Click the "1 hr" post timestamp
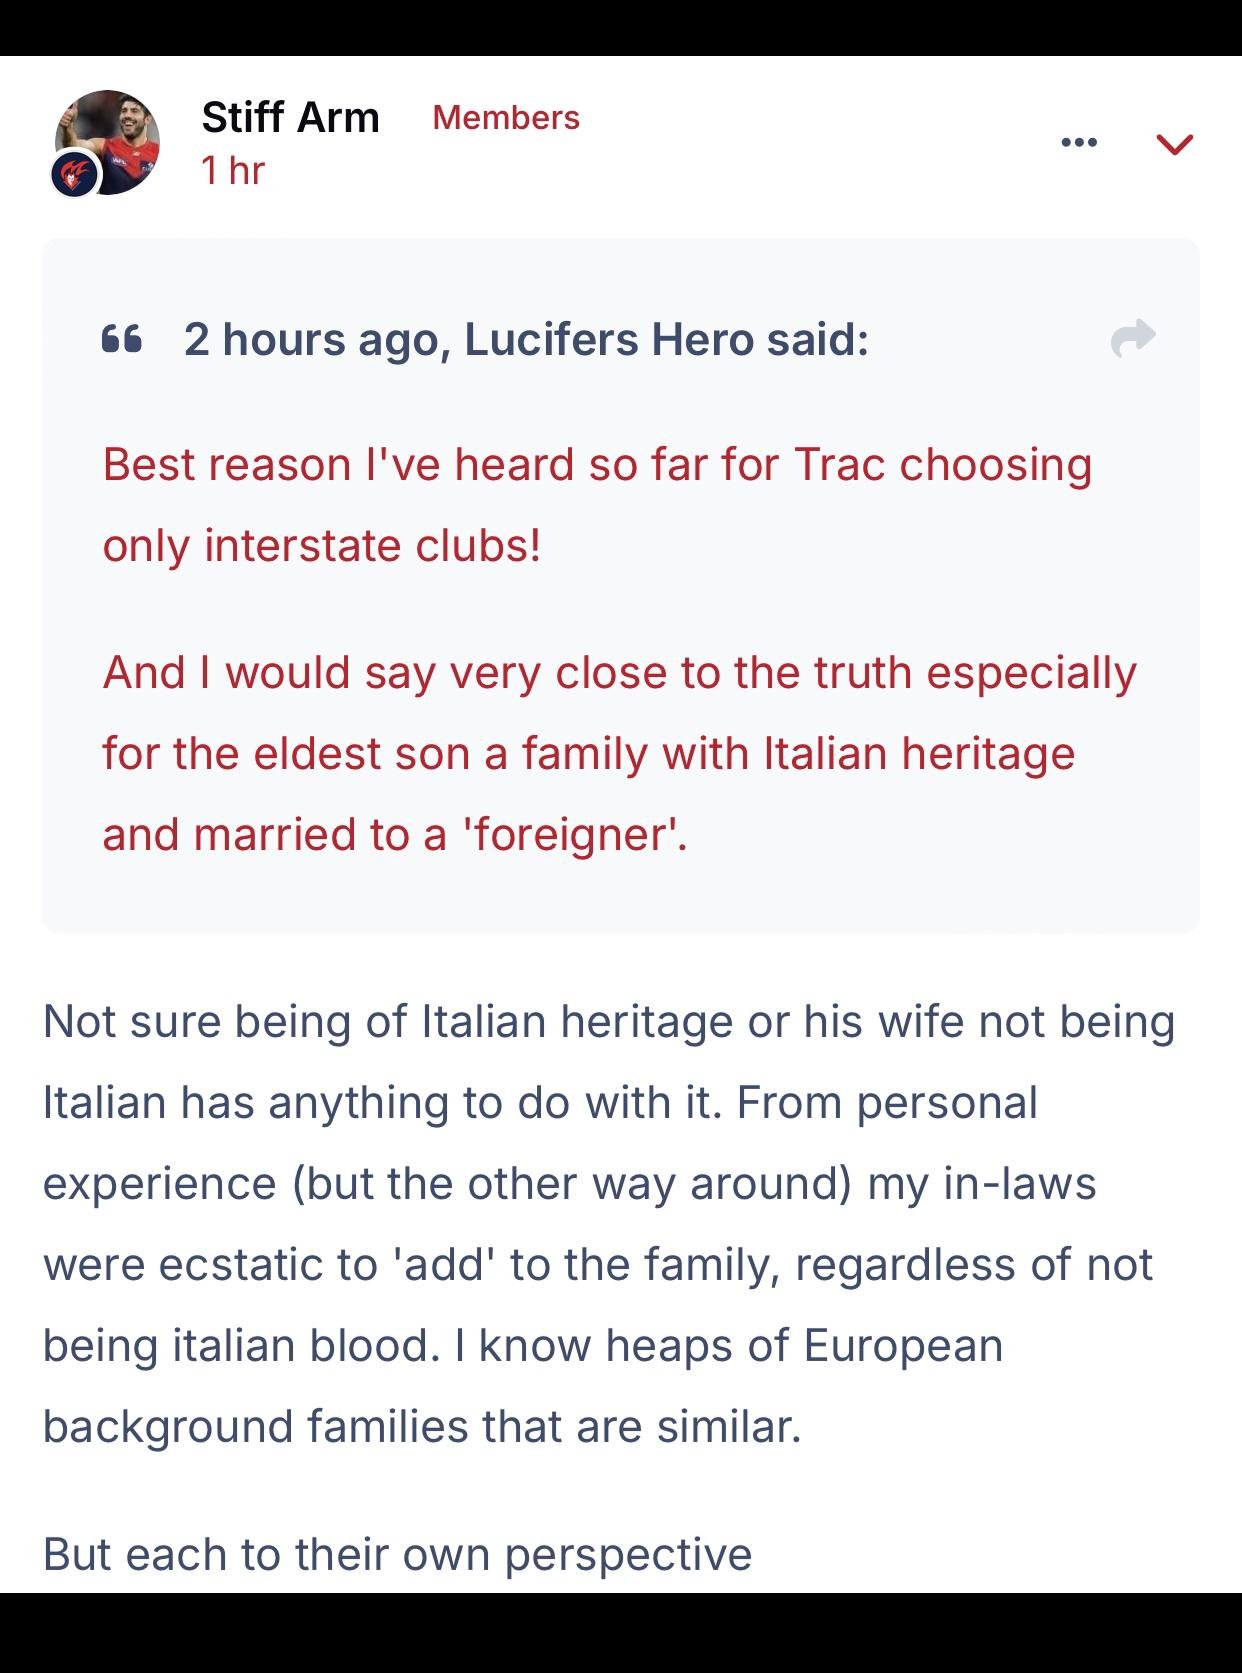This screenshot has width=1242, height=1673. click(232, 171)
